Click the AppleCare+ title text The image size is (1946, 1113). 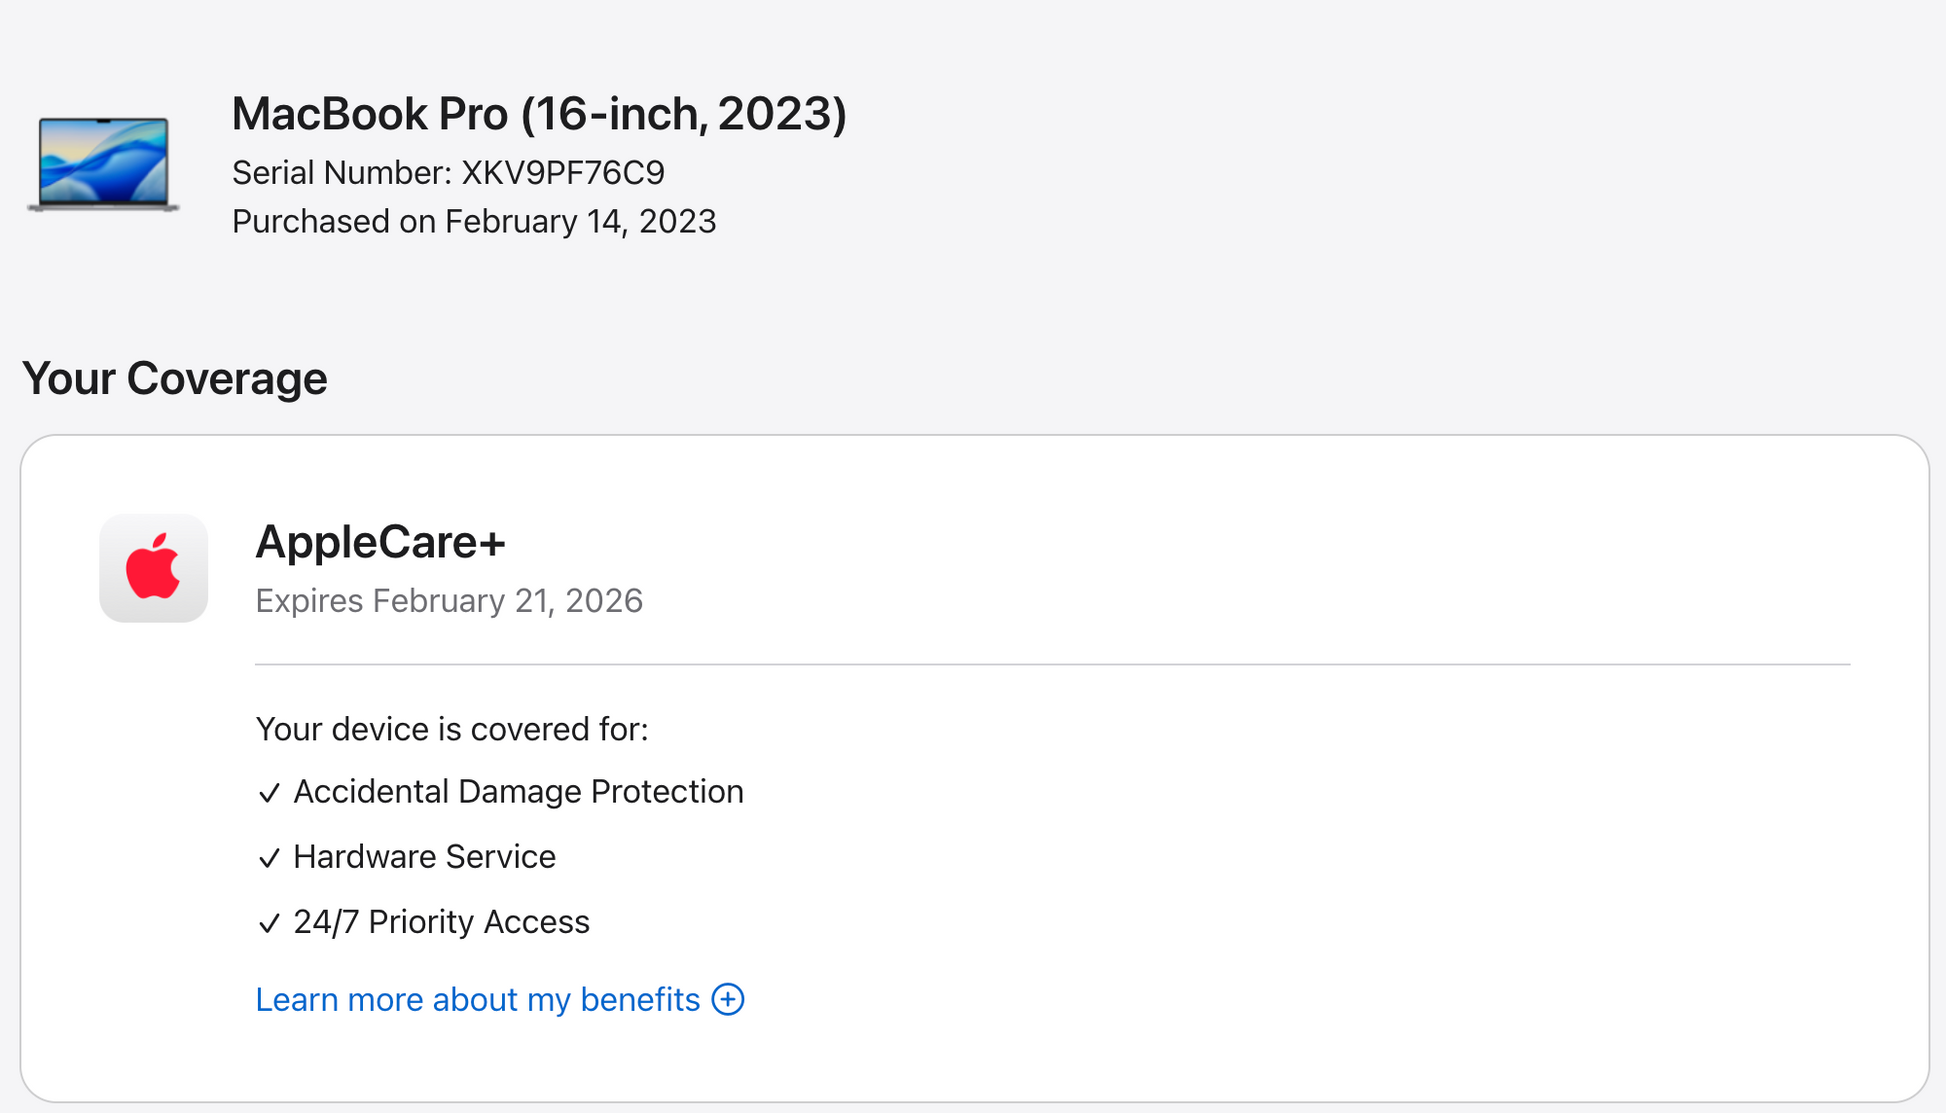coord(380,542)
